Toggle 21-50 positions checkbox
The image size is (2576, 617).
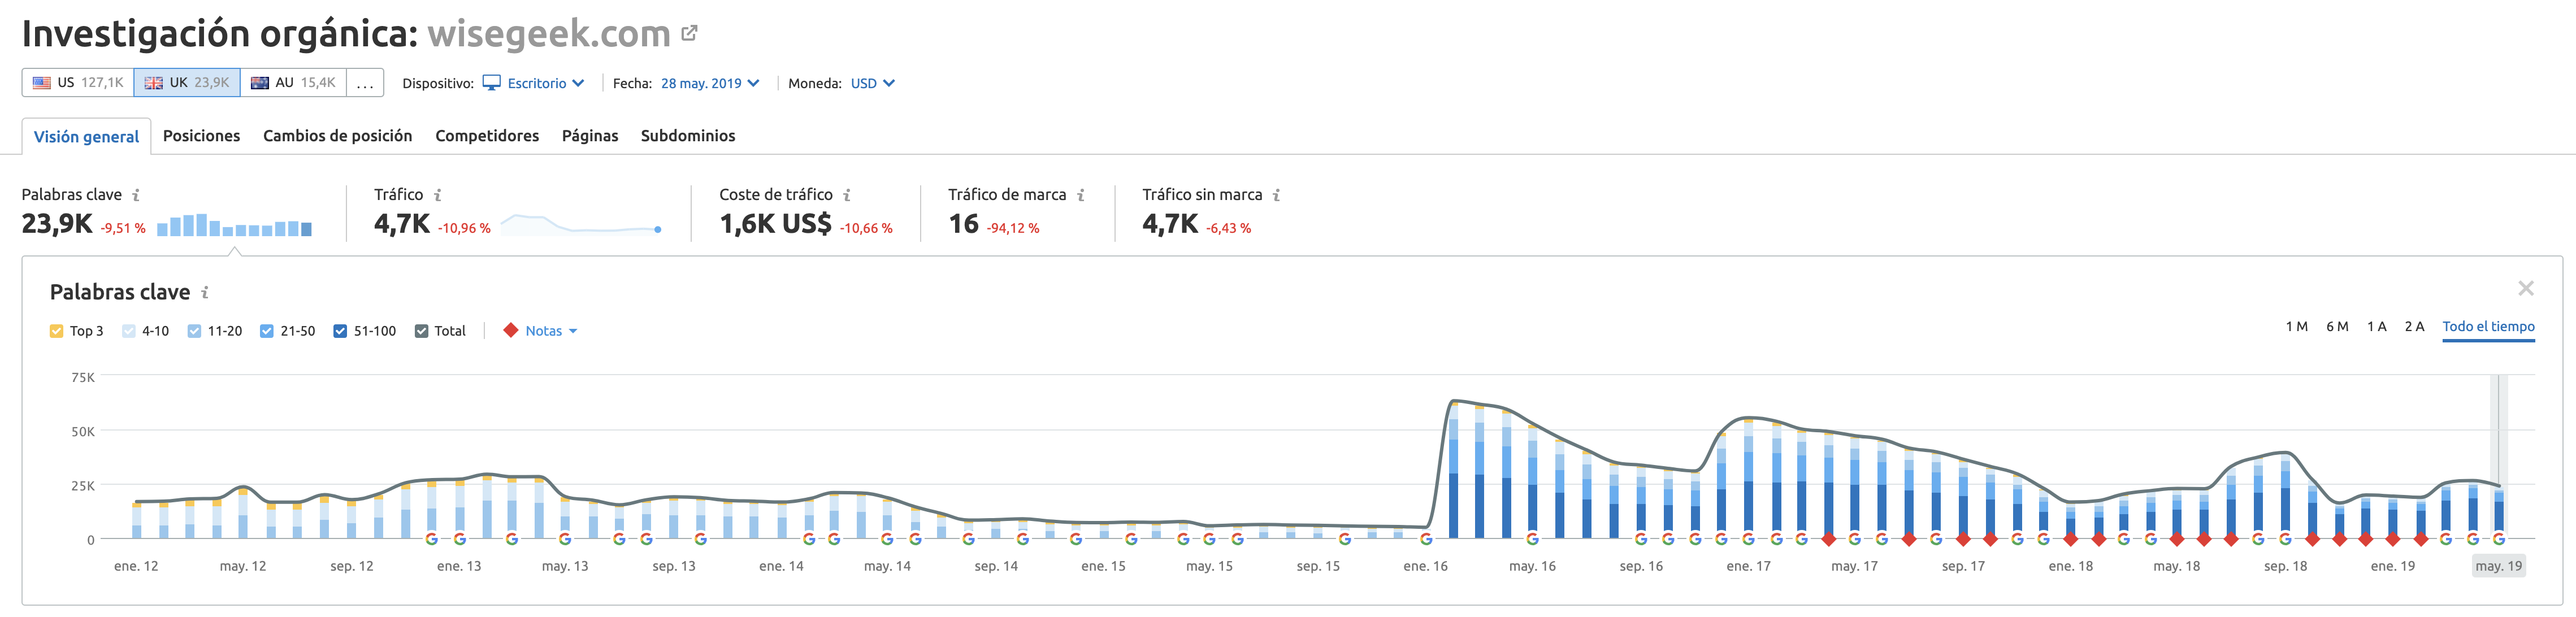267,331
